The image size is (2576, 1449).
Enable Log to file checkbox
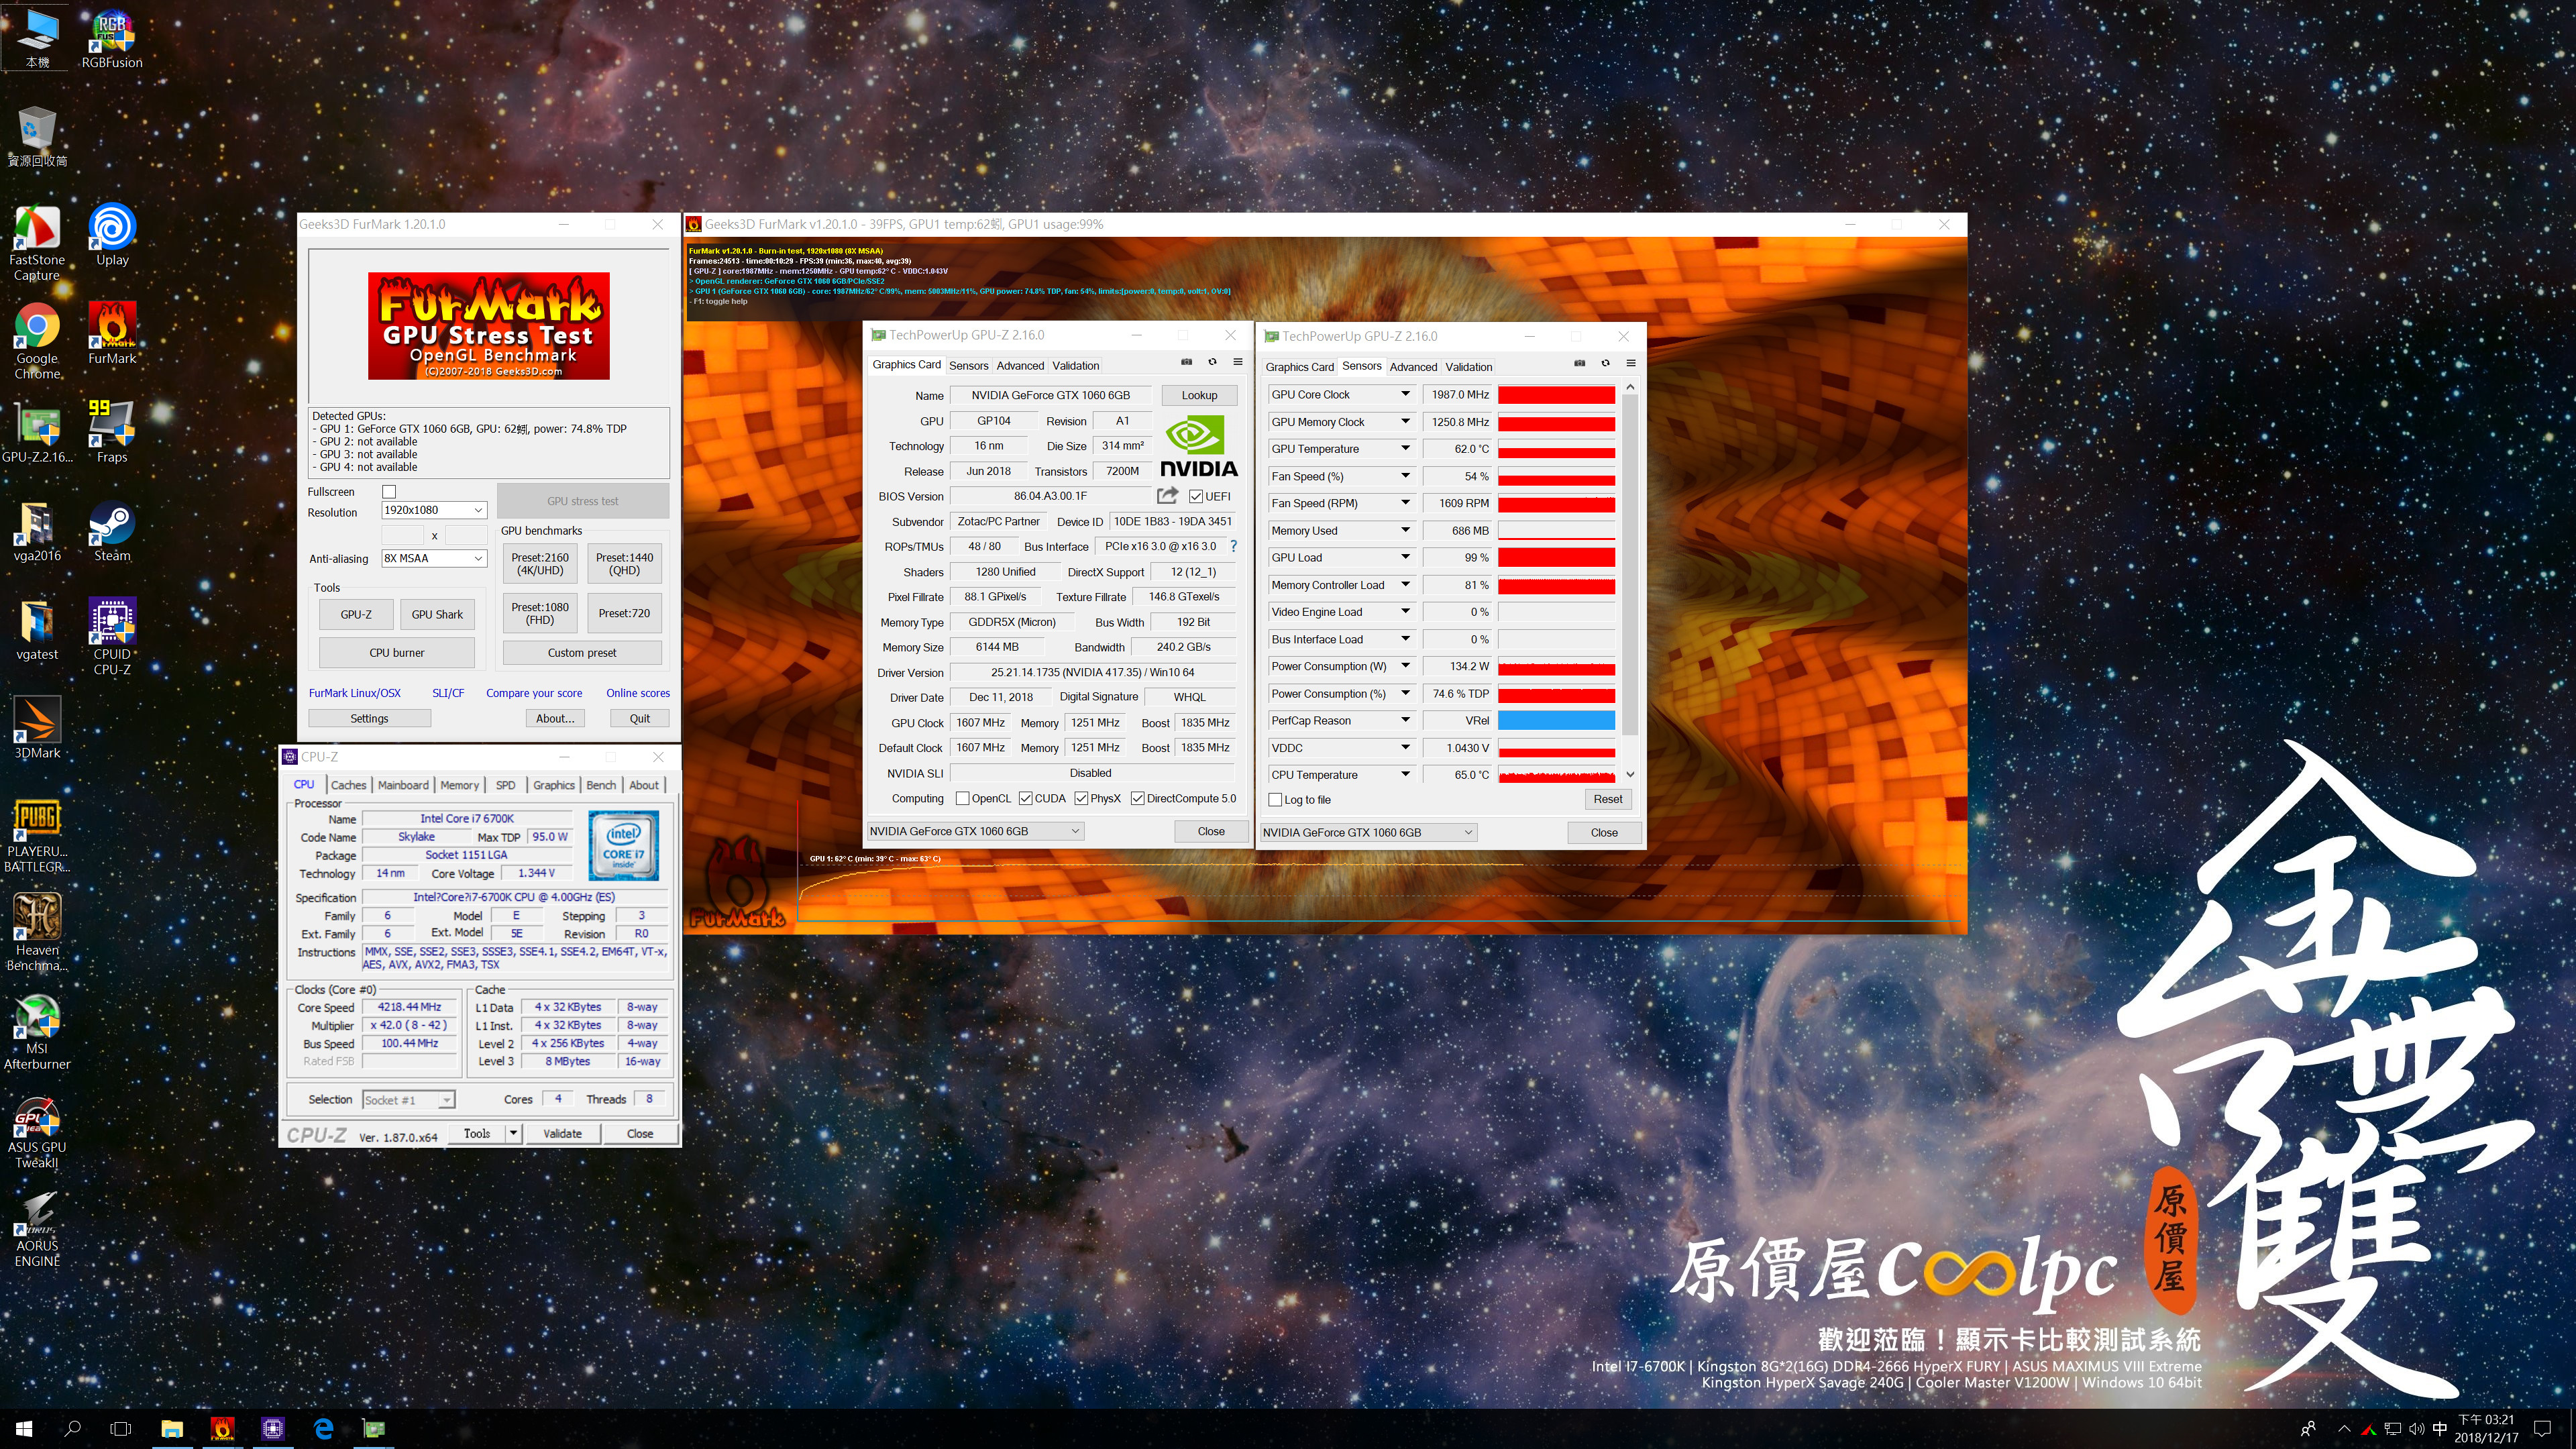click(1275, 799)
